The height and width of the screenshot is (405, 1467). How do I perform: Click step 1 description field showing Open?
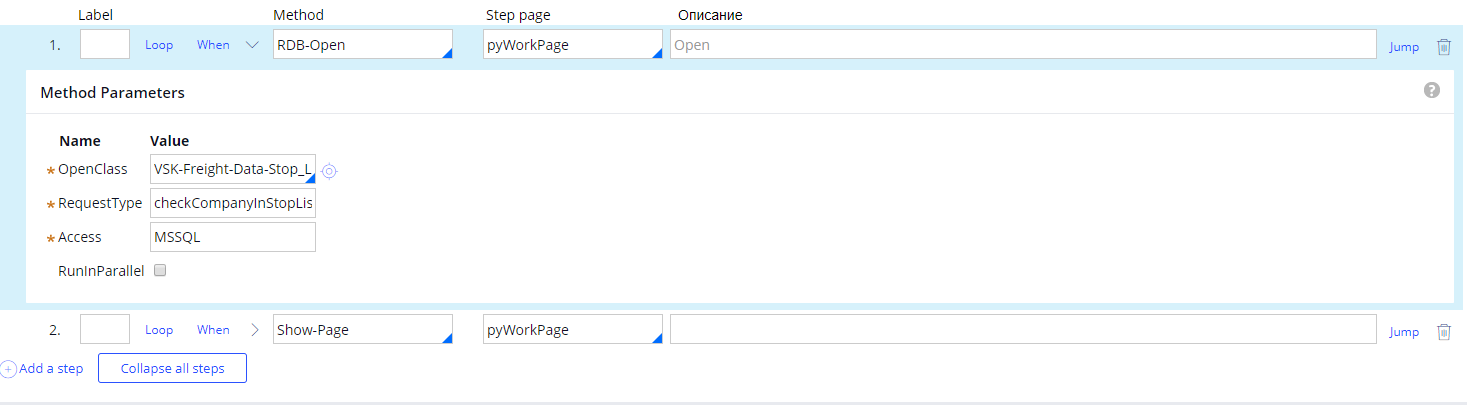click(x=1023, y=45)
